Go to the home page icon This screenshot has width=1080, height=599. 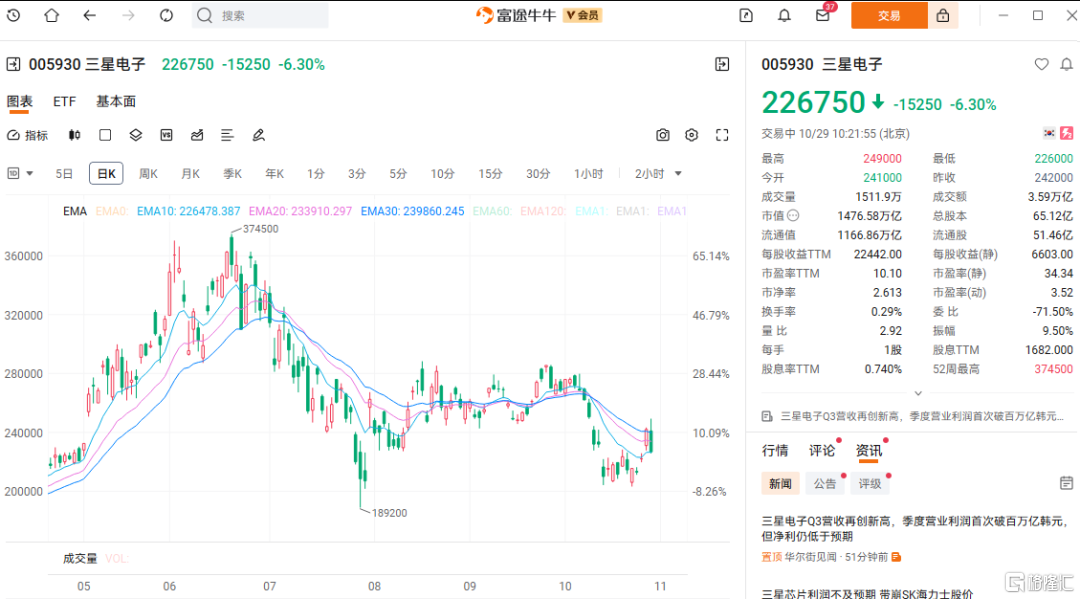pyautogui.click(x=52, y=15)
